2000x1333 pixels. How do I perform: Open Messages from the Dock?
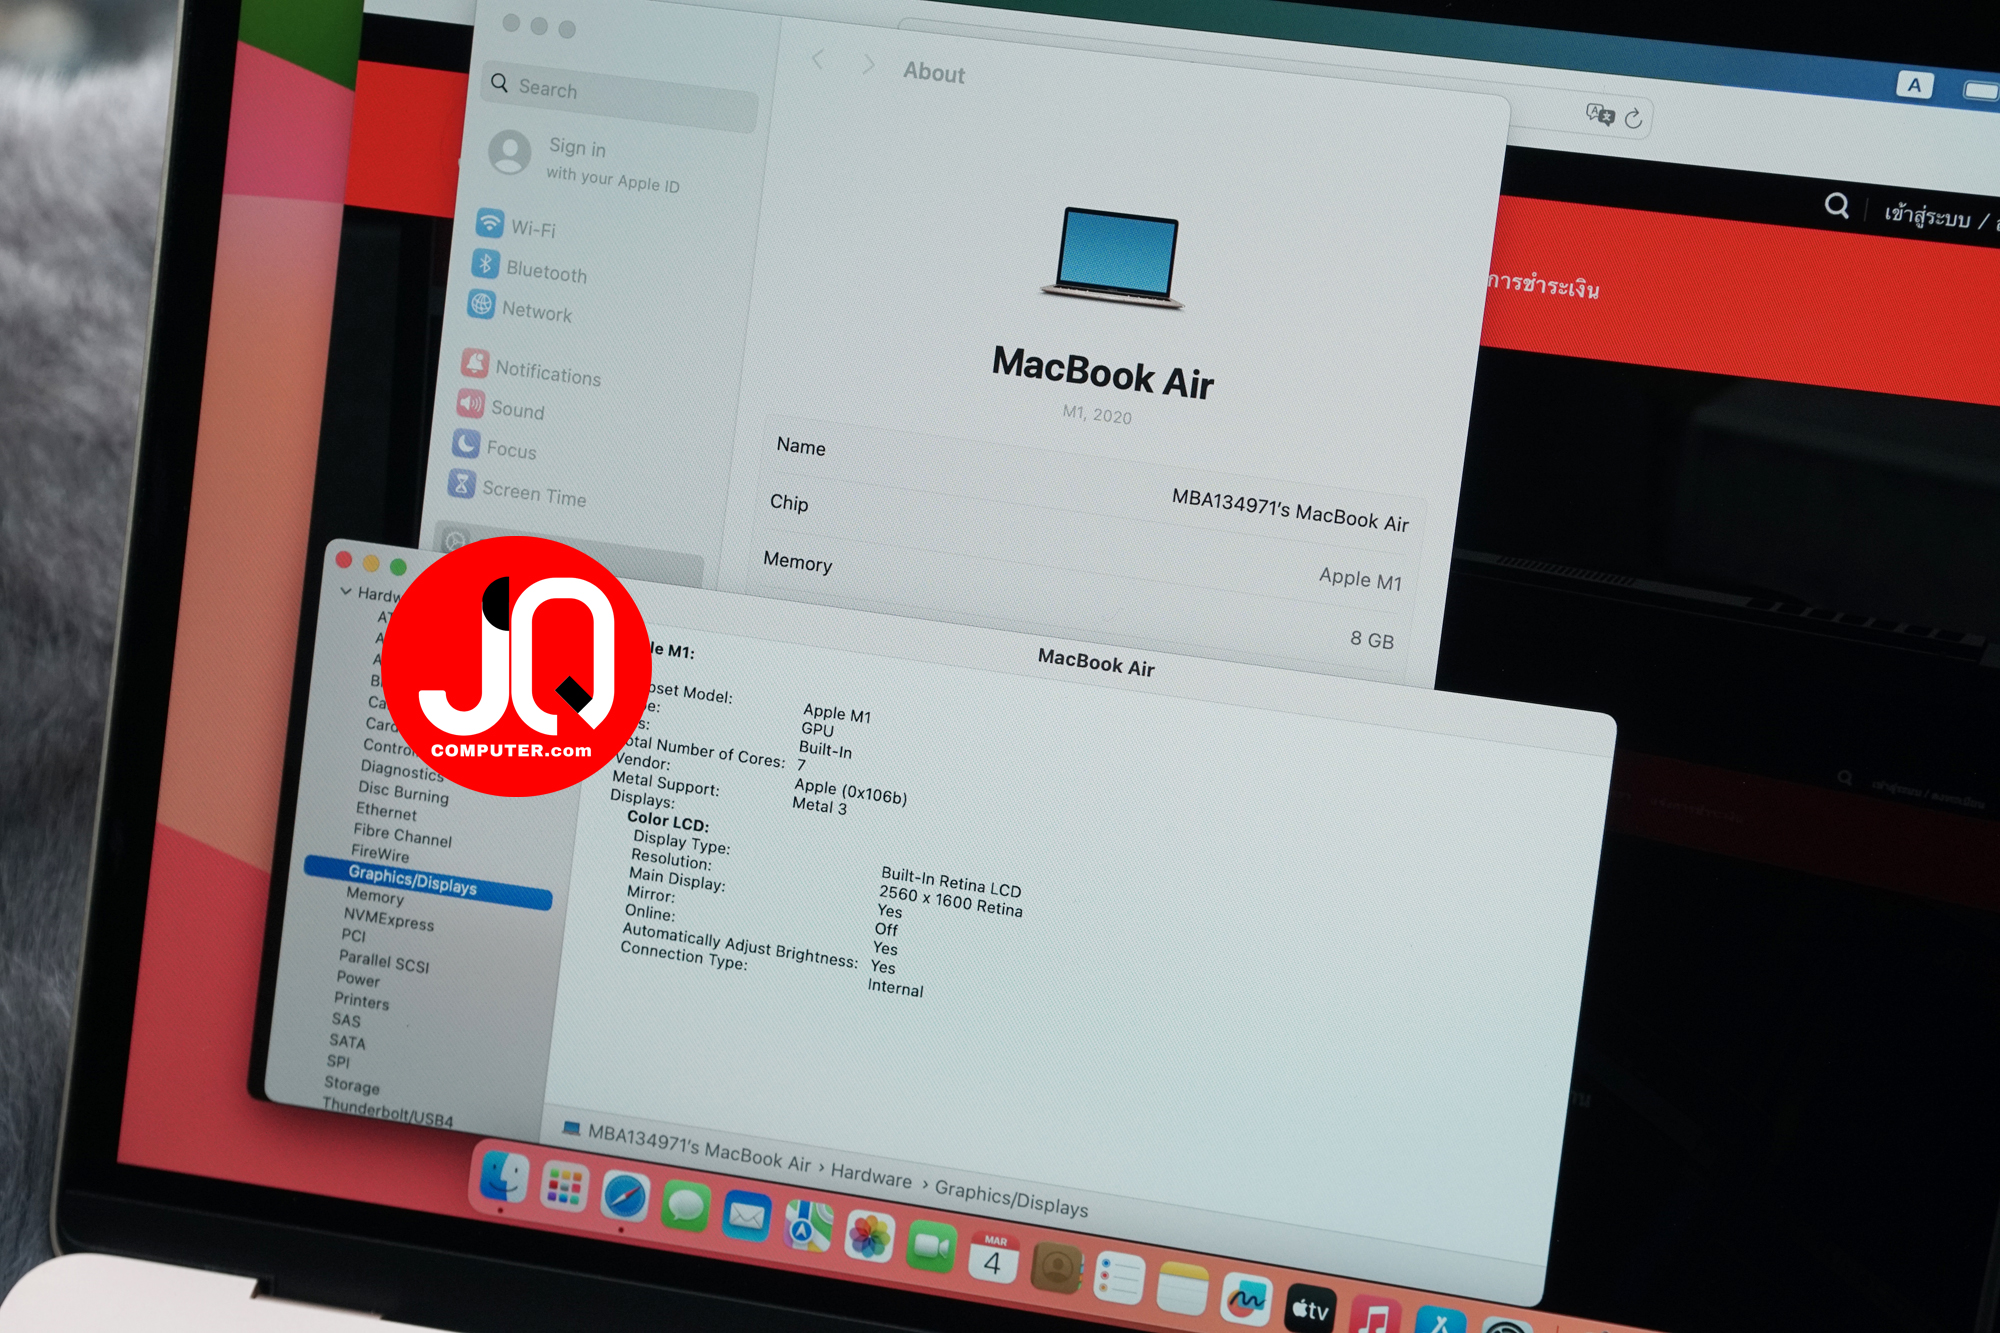[686, 1207]
